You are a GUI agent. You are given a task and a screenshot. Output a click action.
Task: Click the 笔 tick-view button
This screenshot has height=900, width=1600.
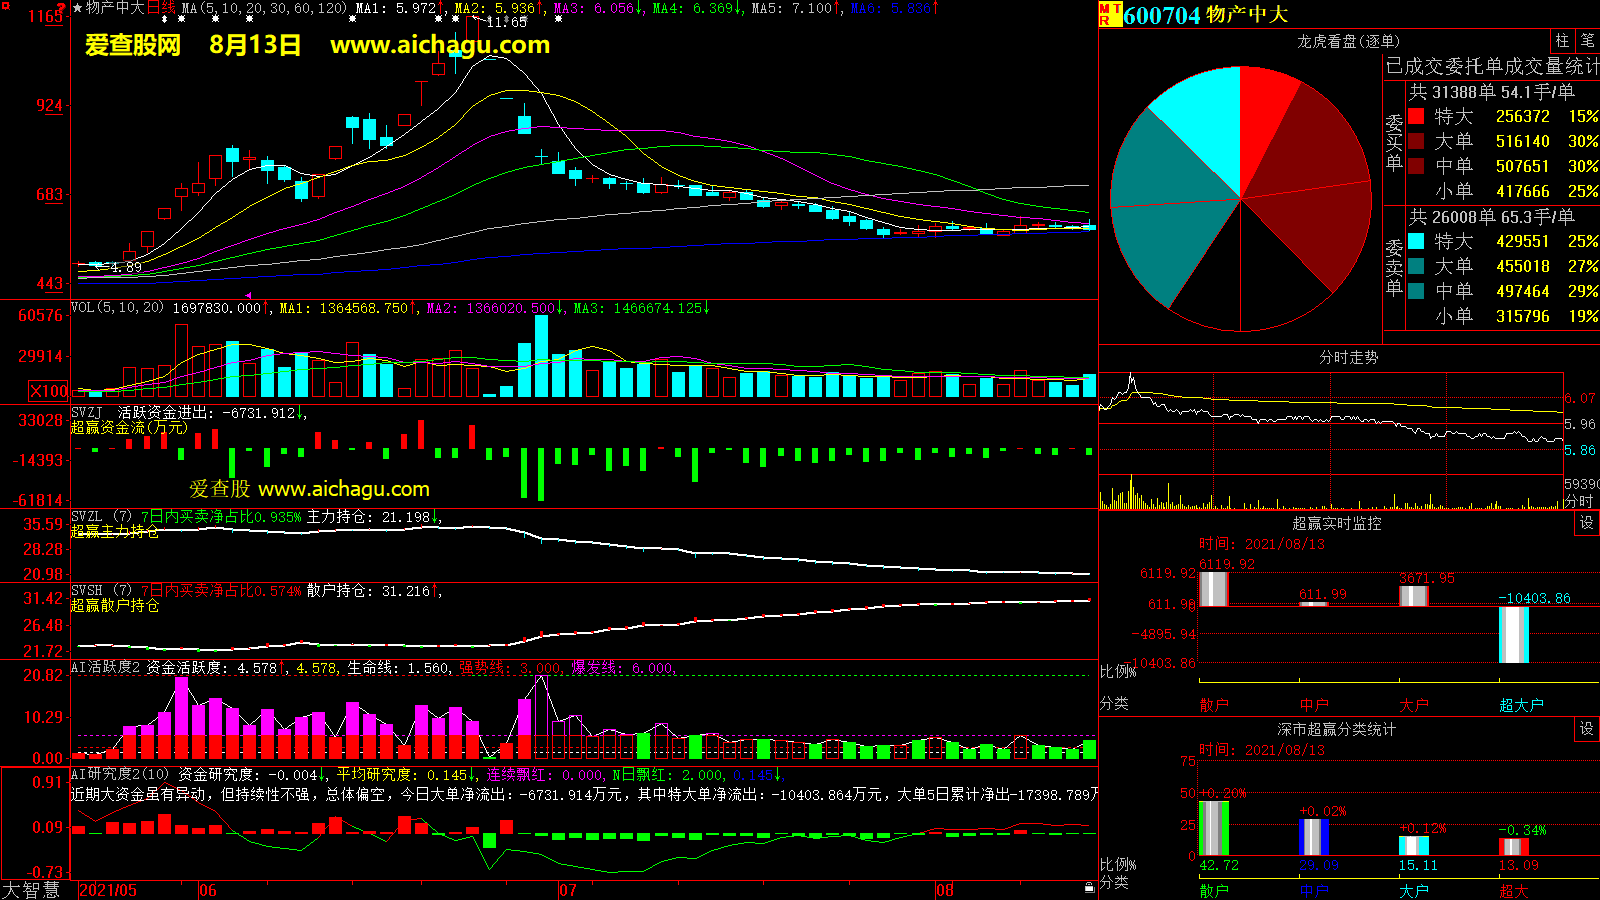tap(1587, 41)
